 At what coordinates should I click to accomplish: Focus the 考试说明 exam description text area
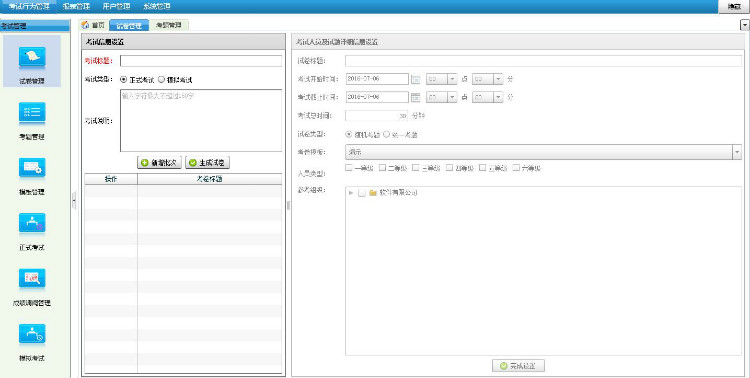[201, 121]
